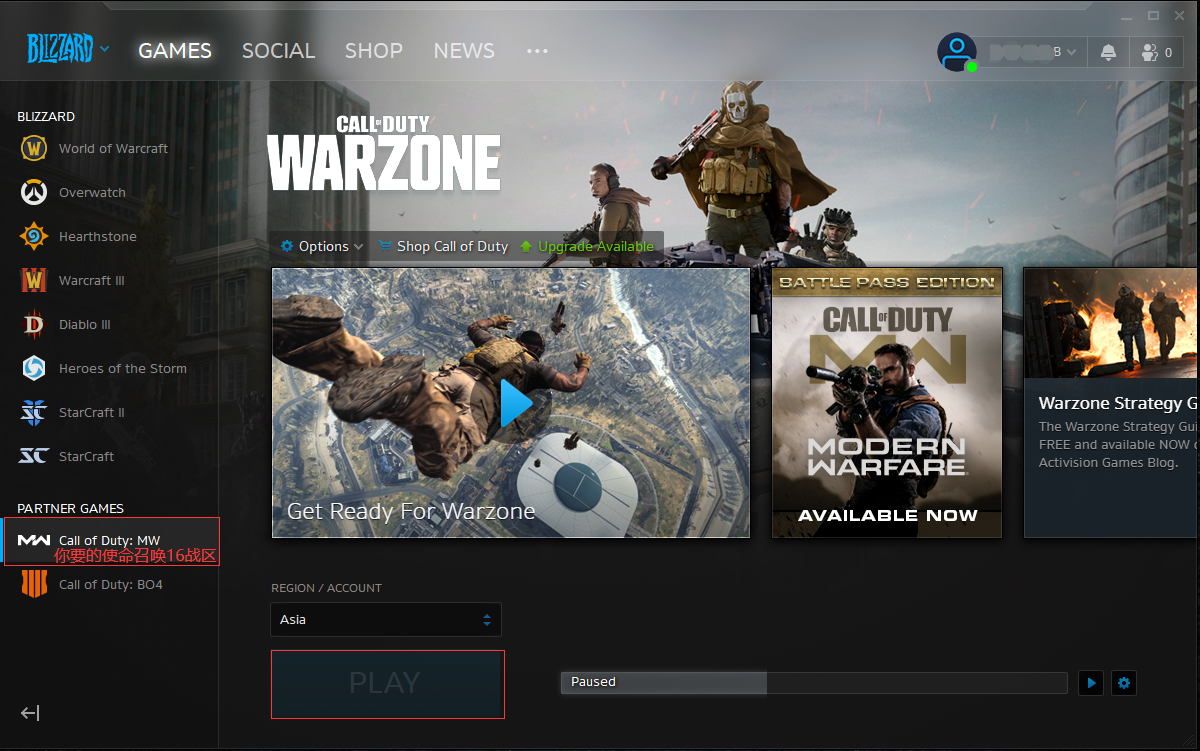Play the Get Ready For Warzone video
Image resolution: width=1200 pixels, height=751 pixels.
515,403
